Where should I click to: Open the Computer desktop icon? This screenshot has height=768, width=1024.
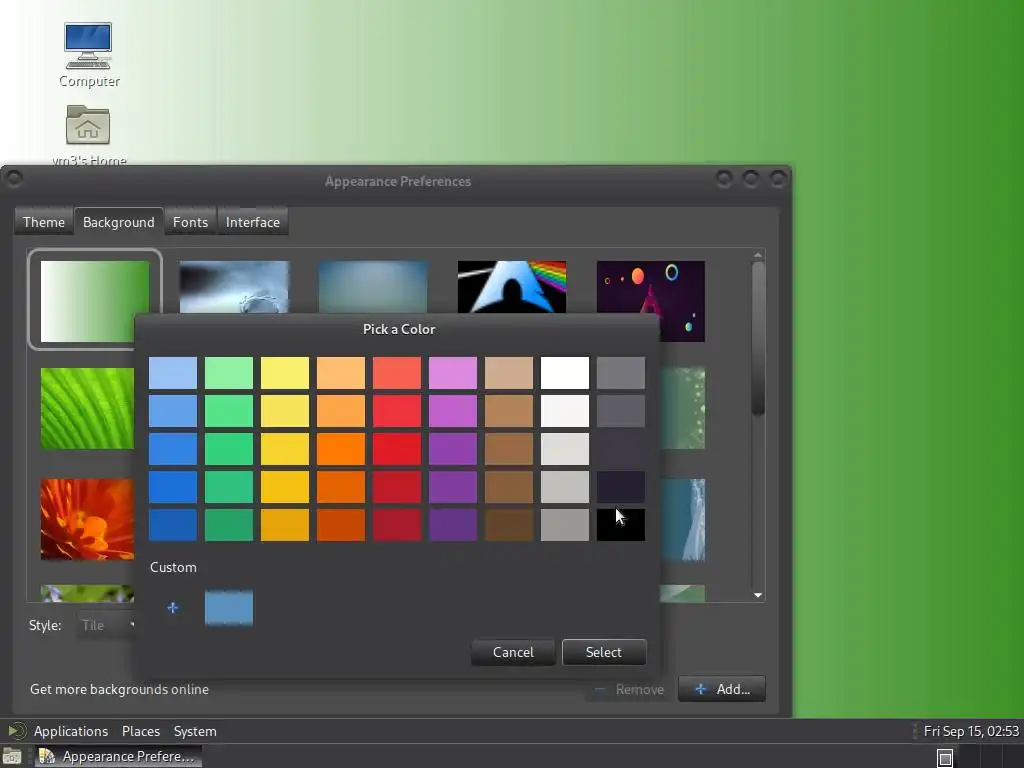click(88, 55)
